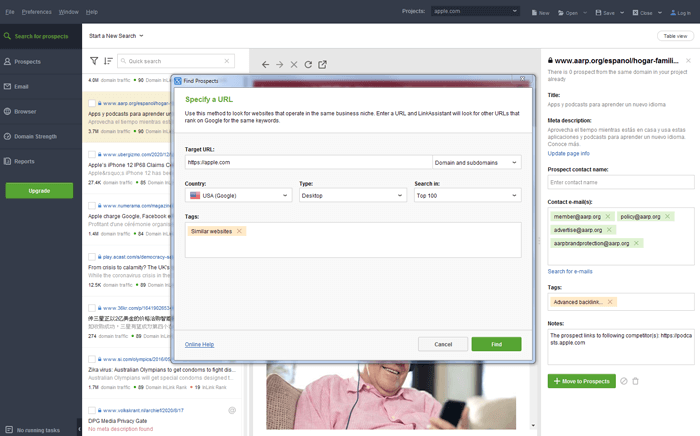Click the Notes text area
The height and width of the screenshot is (436, 700).
(x=621, y=347)
